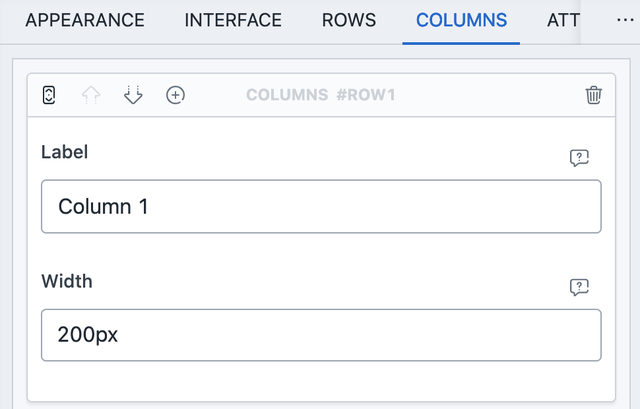Add a new column with plus icon

point(176,95)
